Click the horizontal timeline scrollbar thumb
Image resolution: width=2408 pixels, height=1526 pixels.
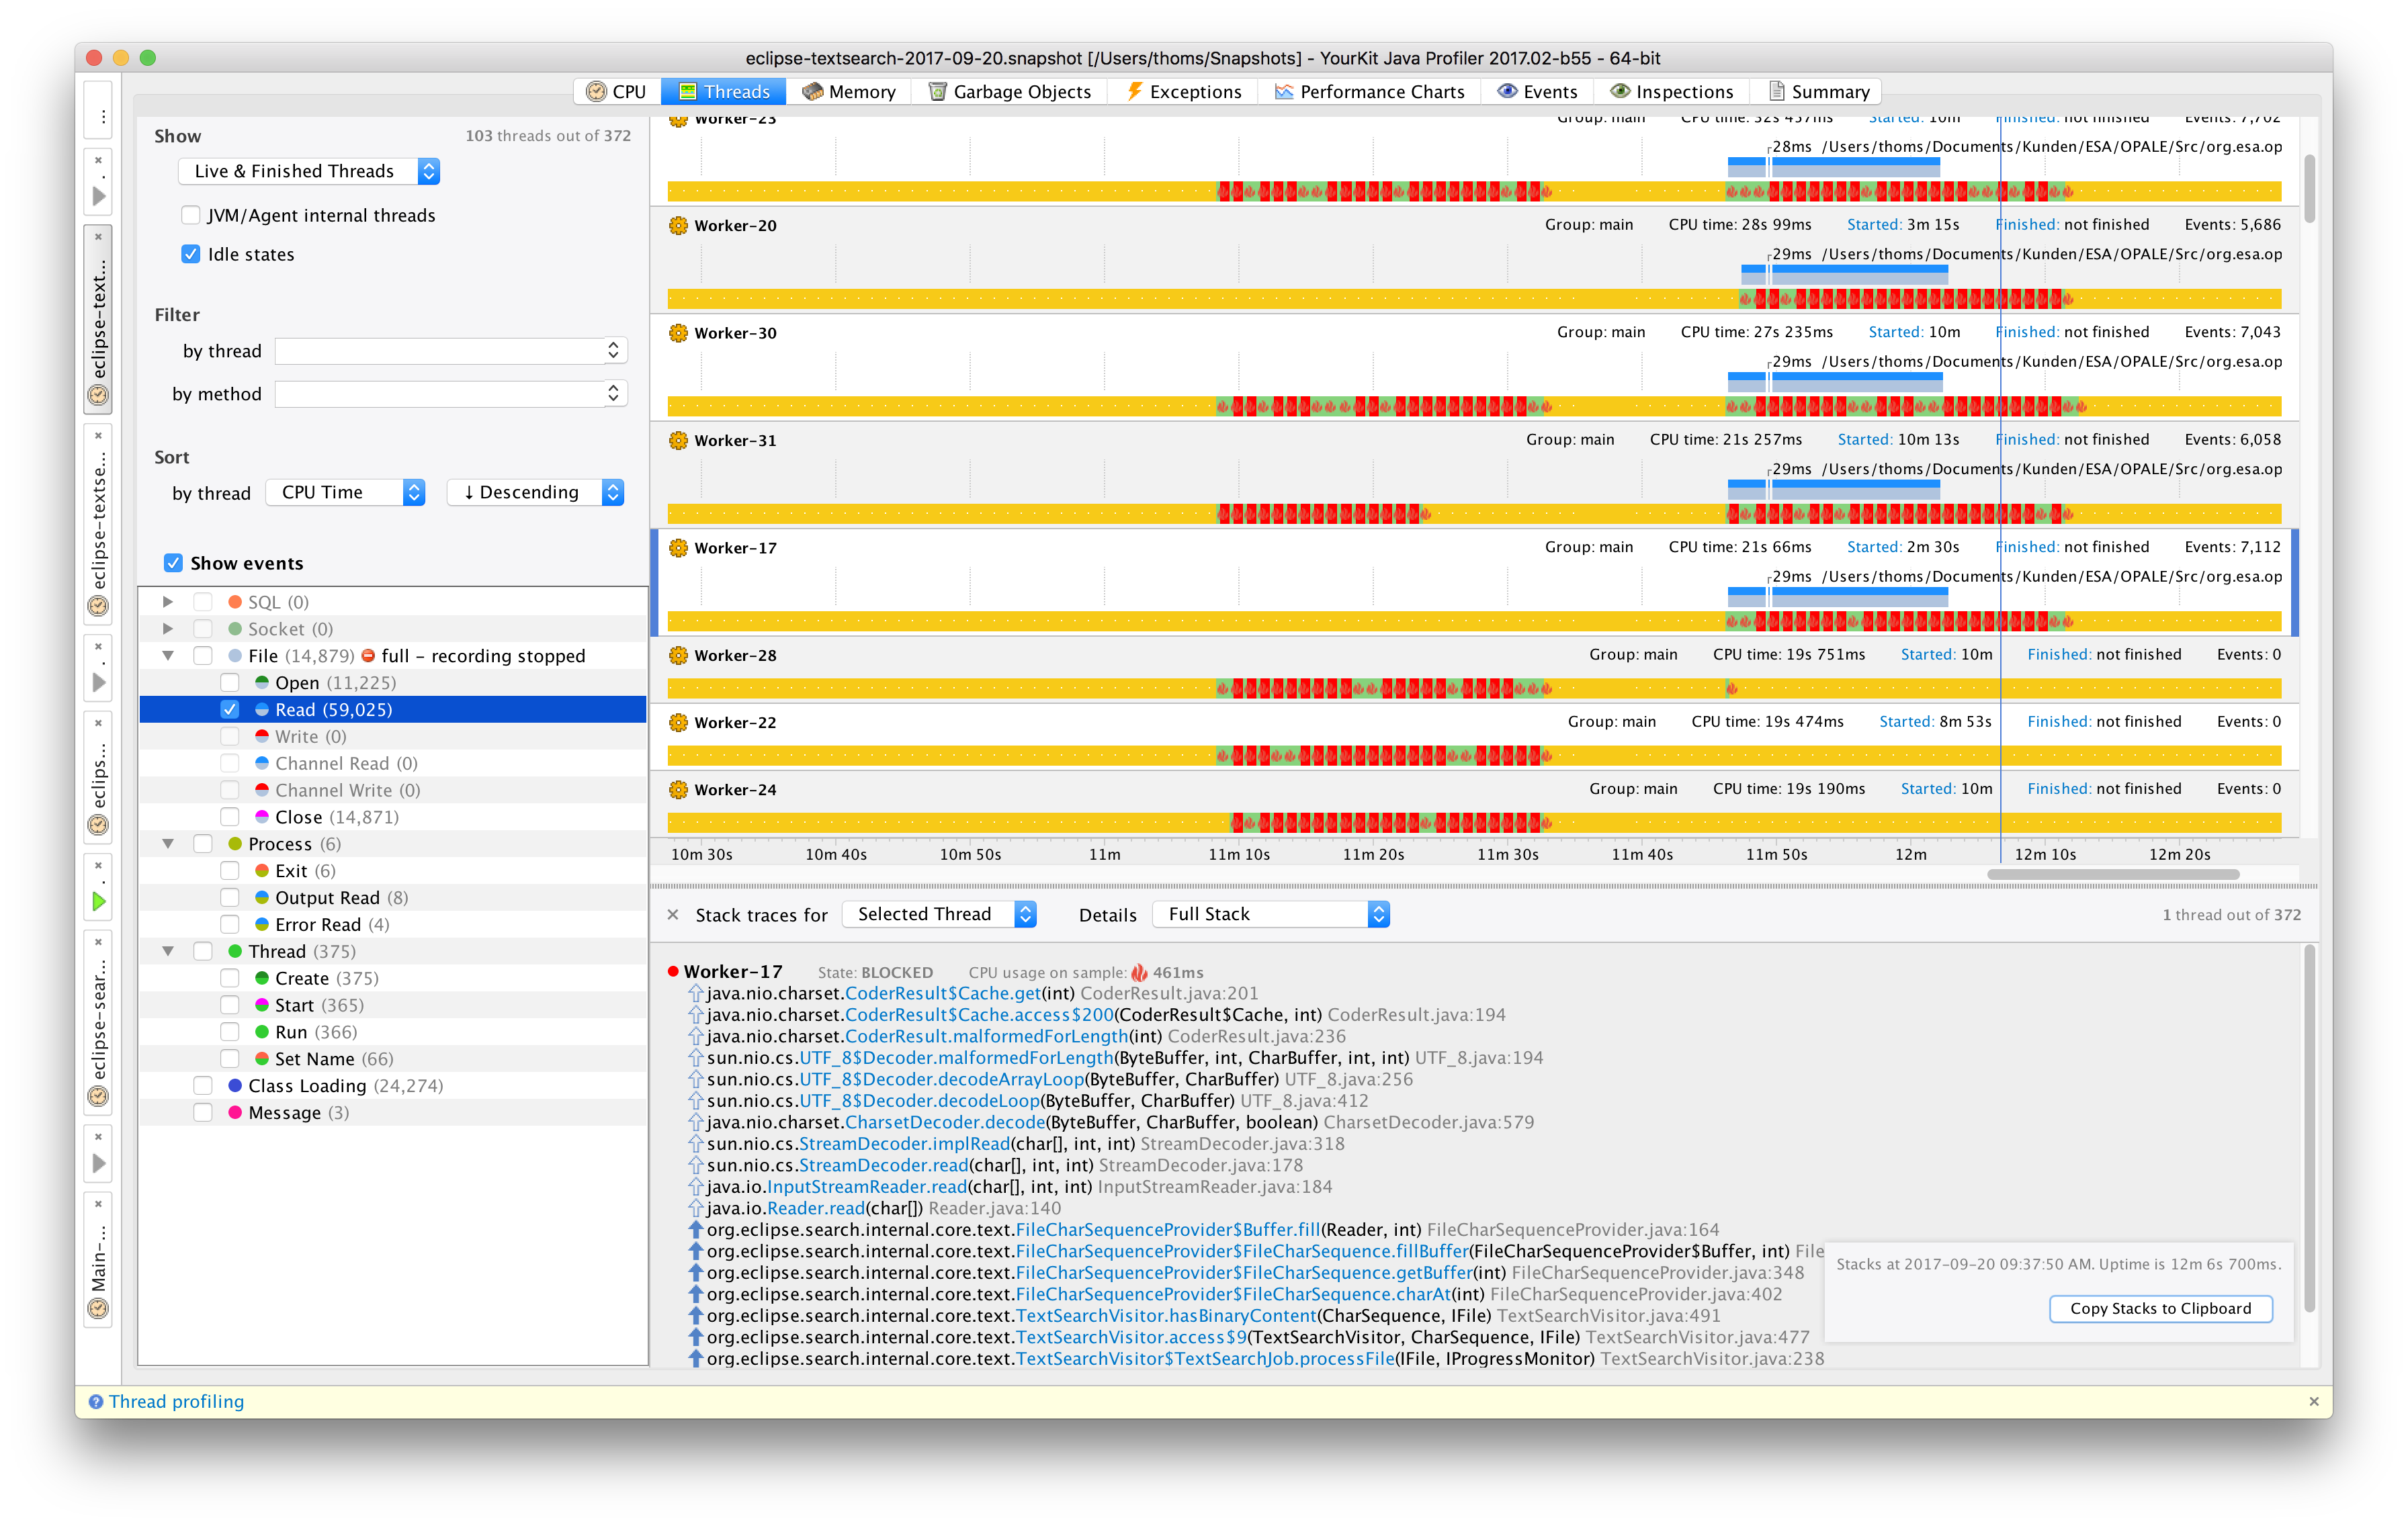[x=2113, y=874]
